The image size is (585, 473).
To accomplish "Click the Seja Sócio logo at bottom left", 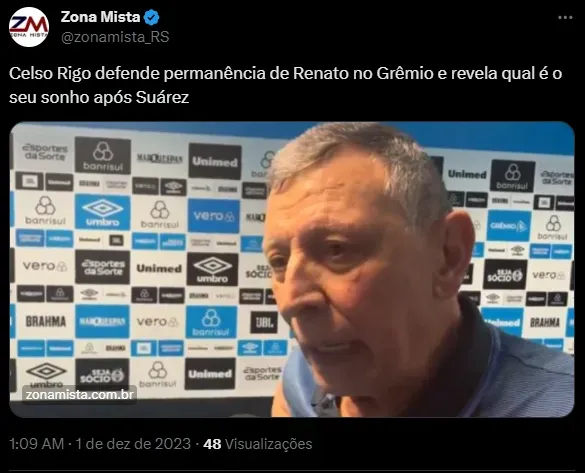I will 102,375.
